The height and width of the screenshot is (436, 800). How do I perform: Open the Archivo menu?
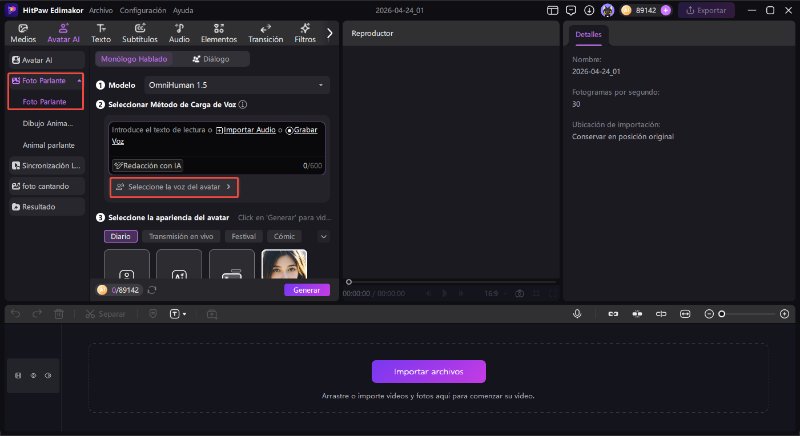101,10
